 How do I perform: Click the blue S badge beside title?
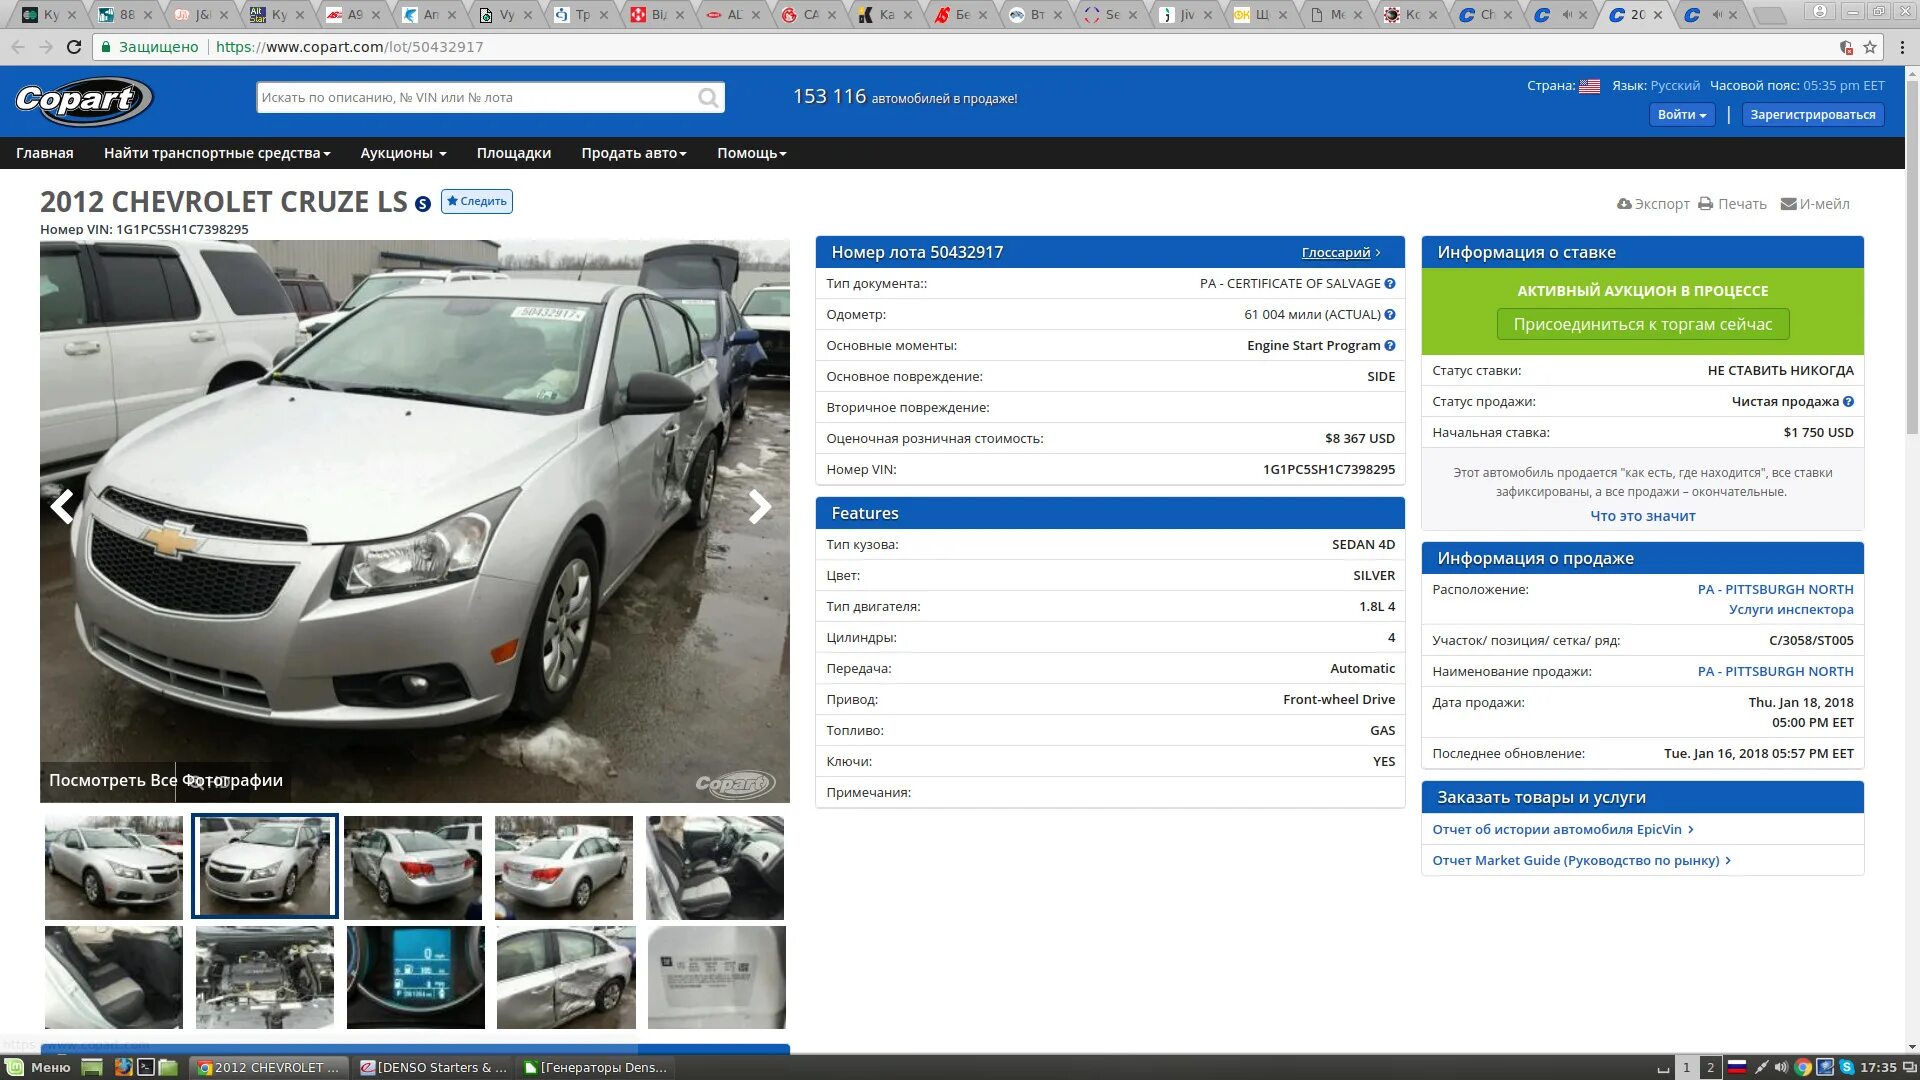coord(423,204)
